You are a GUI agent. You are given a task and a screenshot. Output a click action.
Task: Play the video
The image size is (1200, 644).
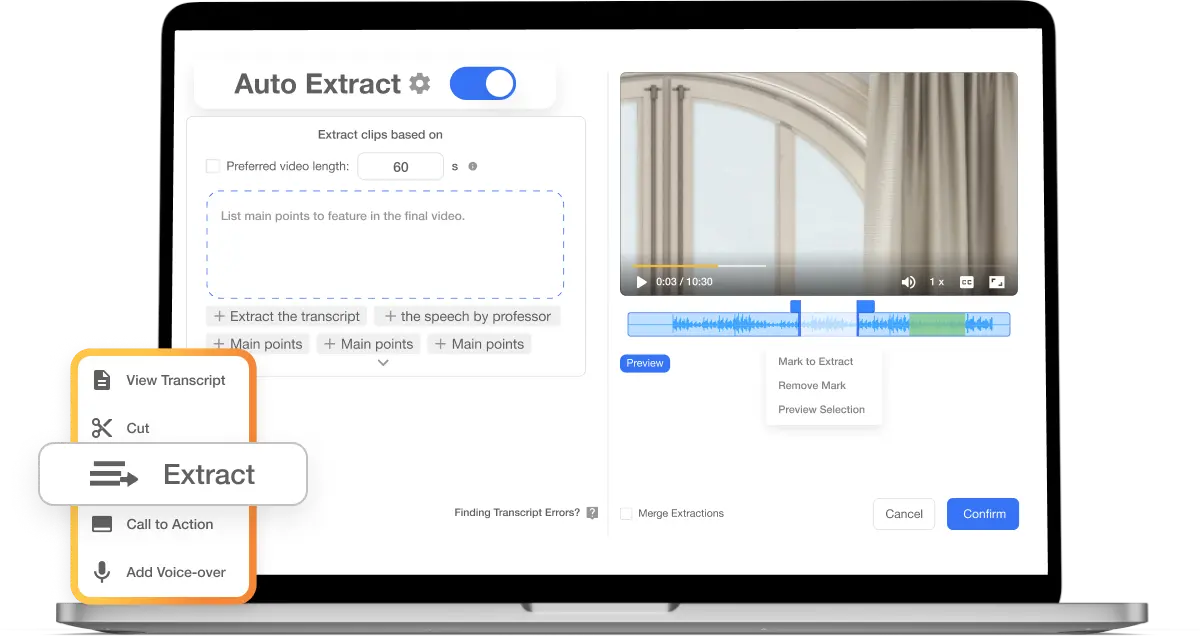click(641, 282)
